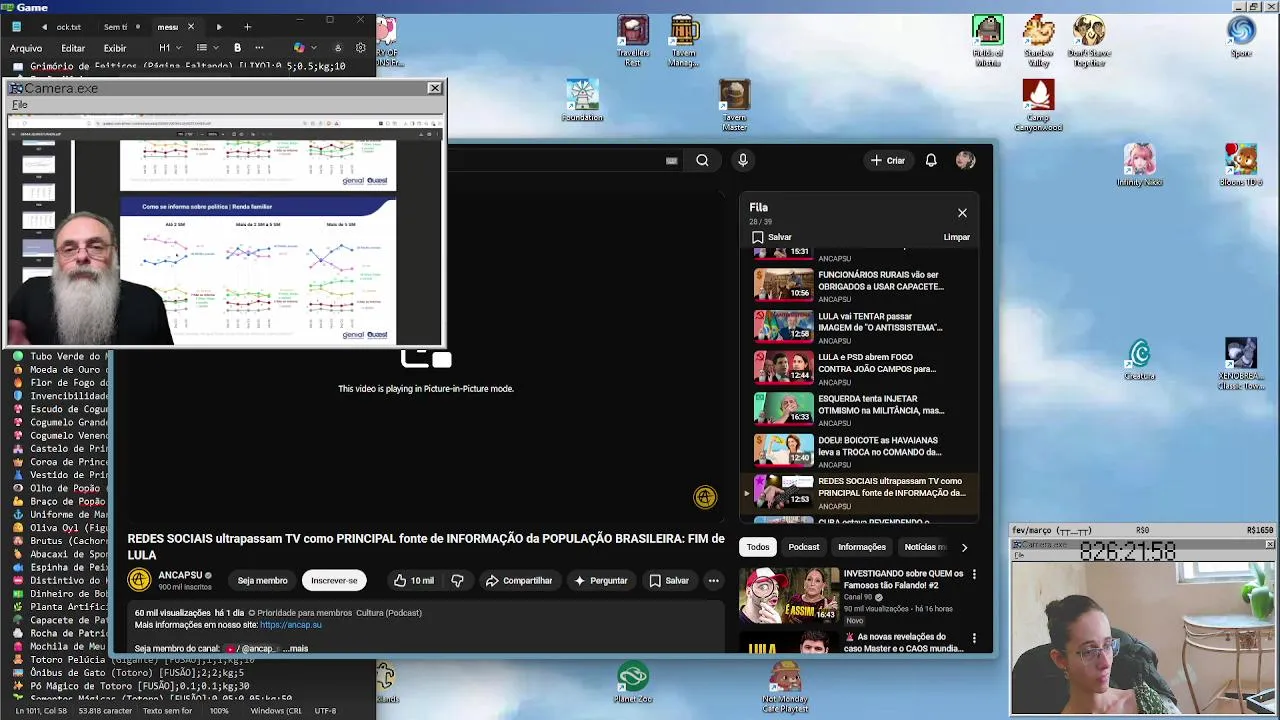Open Notepad settings gear
Image resolution: width=1280 pixels, height=720 pixels.
[x=360, y=48]
